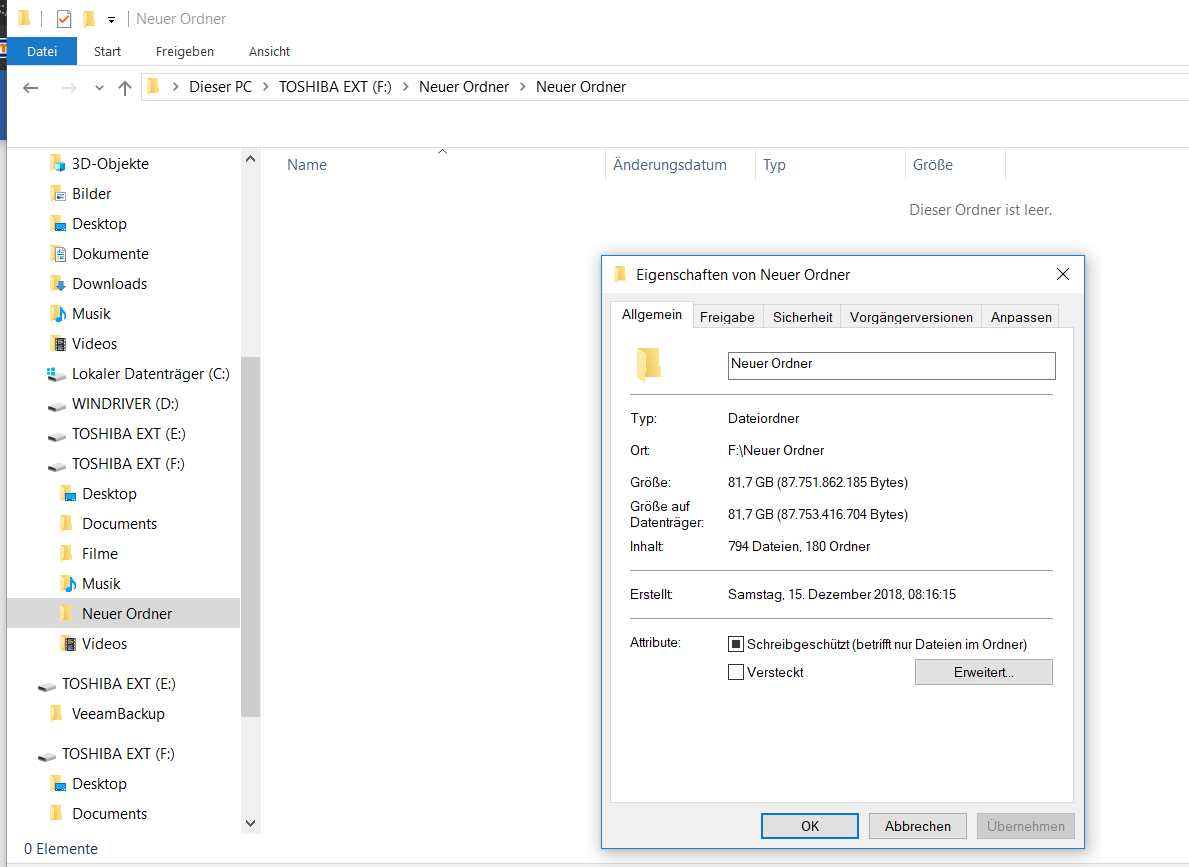
Task: Close the Eigenschaften von Neuer Ordner dialog
Action: pyautogui.click(x=1063, y=274)
